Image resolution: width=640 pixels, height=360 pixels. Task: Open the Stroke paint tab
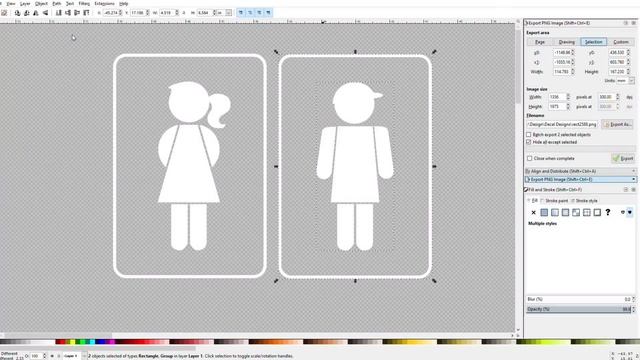pos(554,201)
